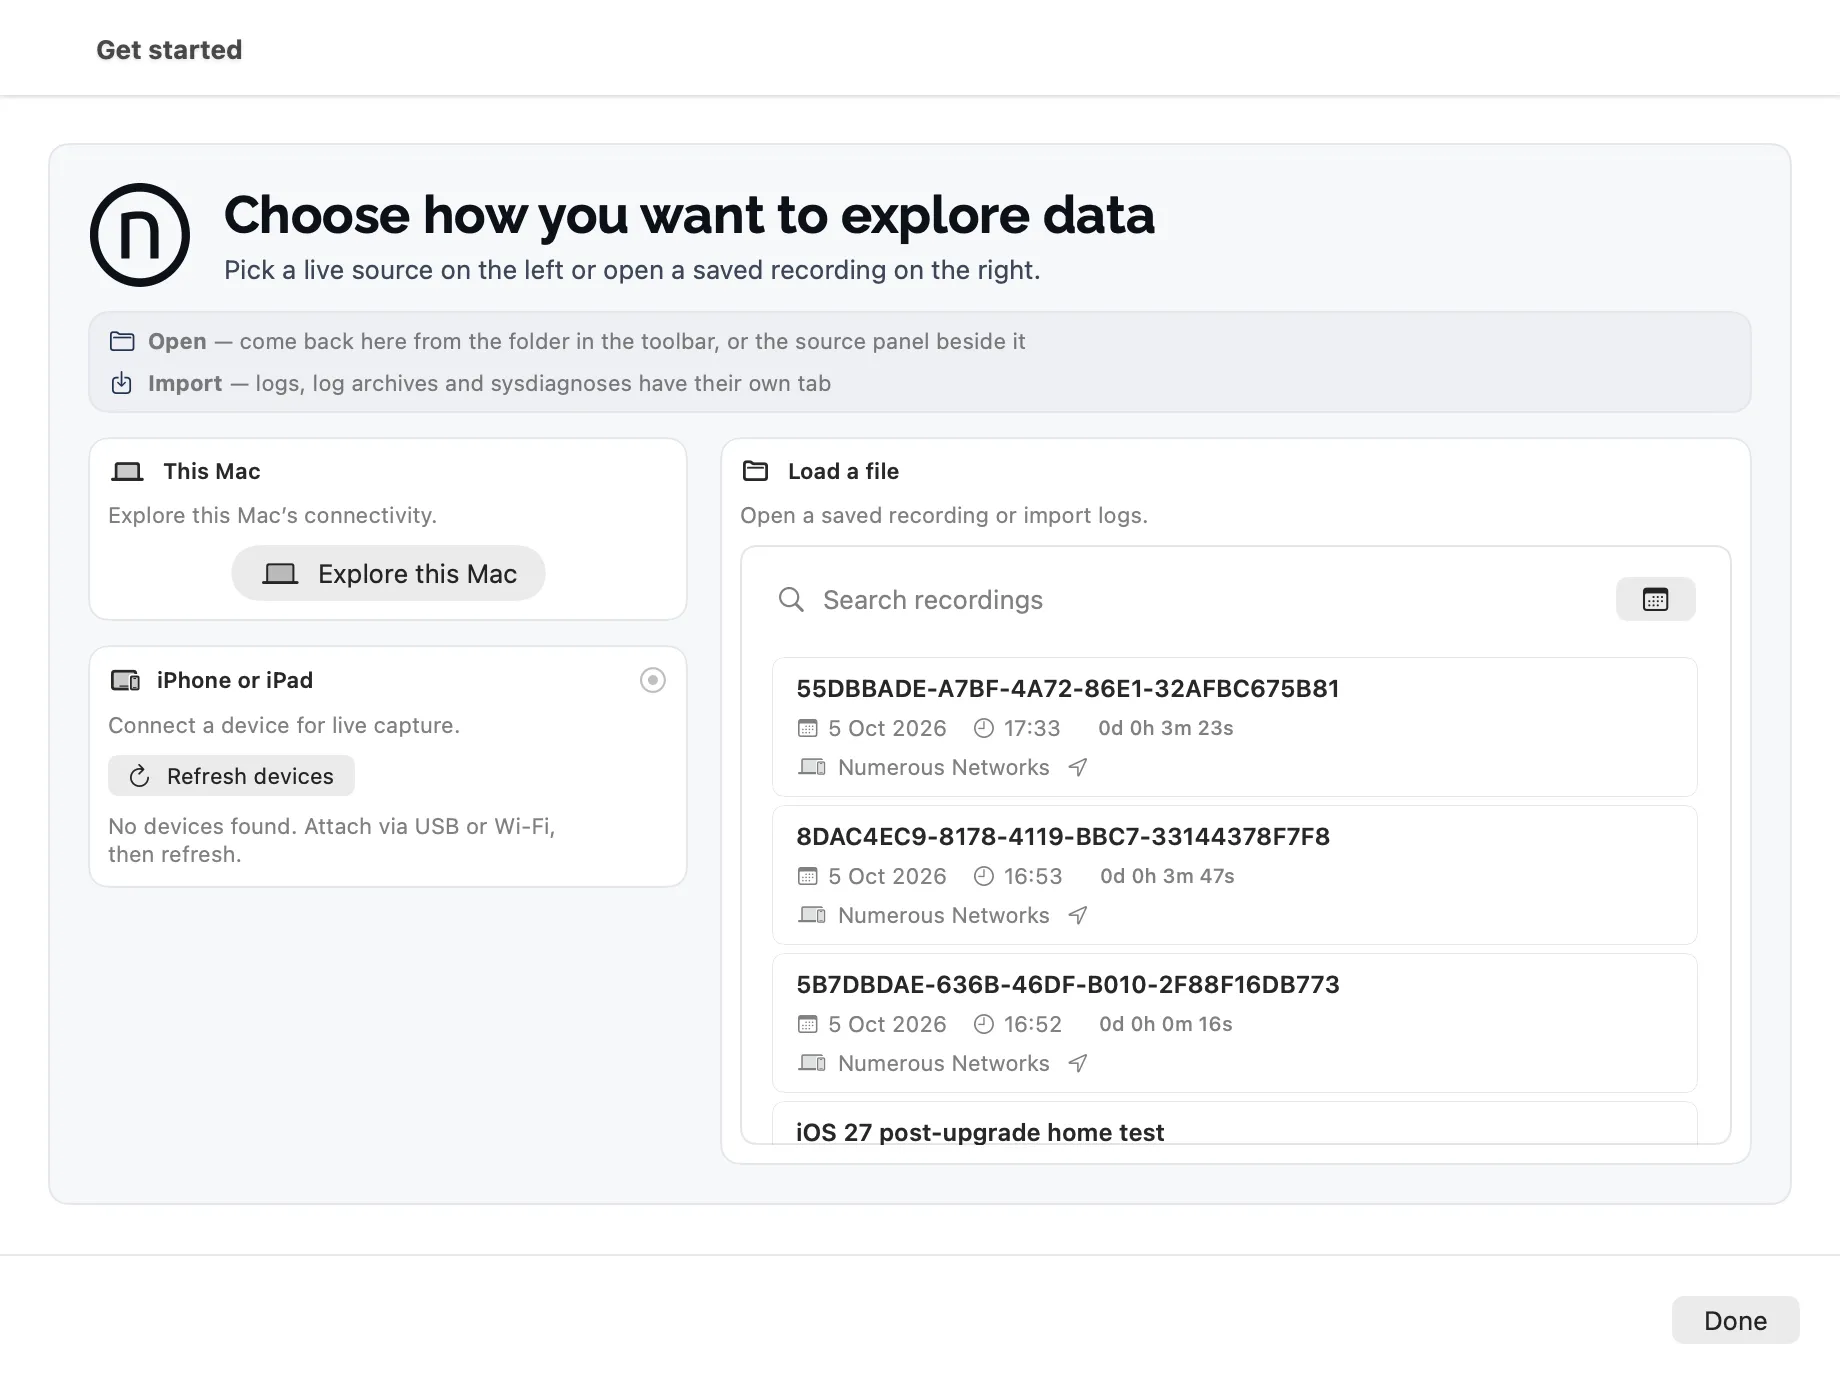Click the Explore this Mac's connectivity text

point(272,515)
